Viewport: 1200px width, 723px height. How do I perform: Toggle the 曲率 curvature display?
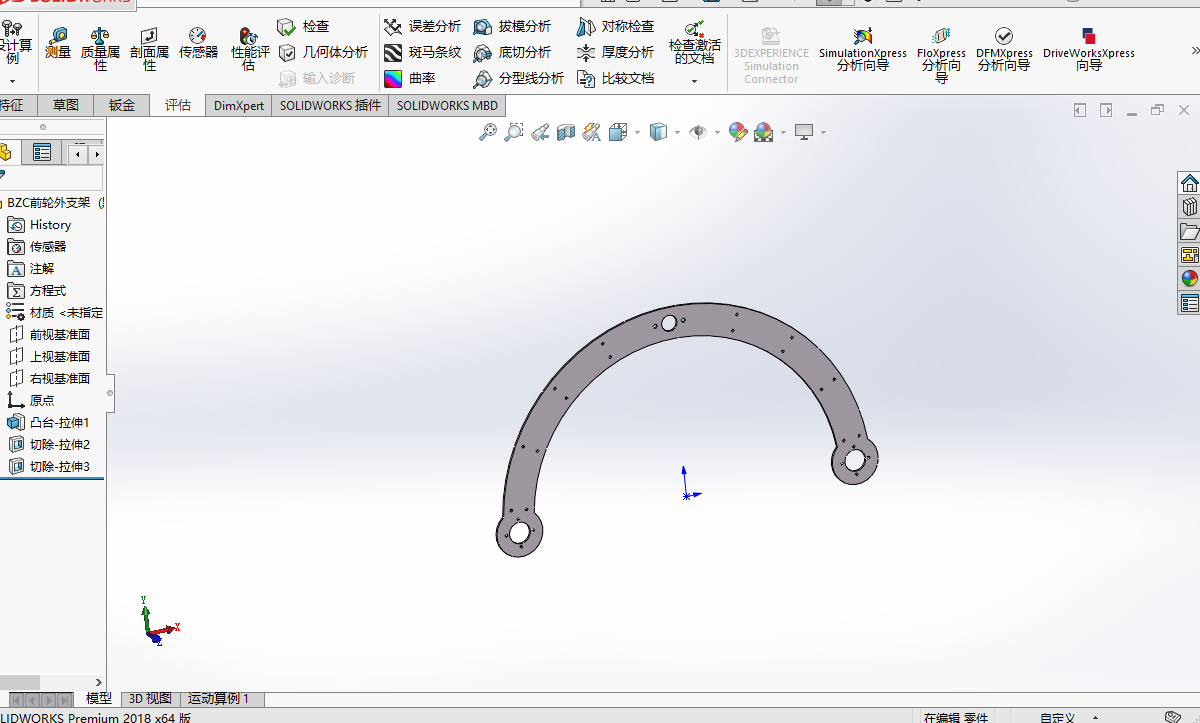click(x=410, y=78)
